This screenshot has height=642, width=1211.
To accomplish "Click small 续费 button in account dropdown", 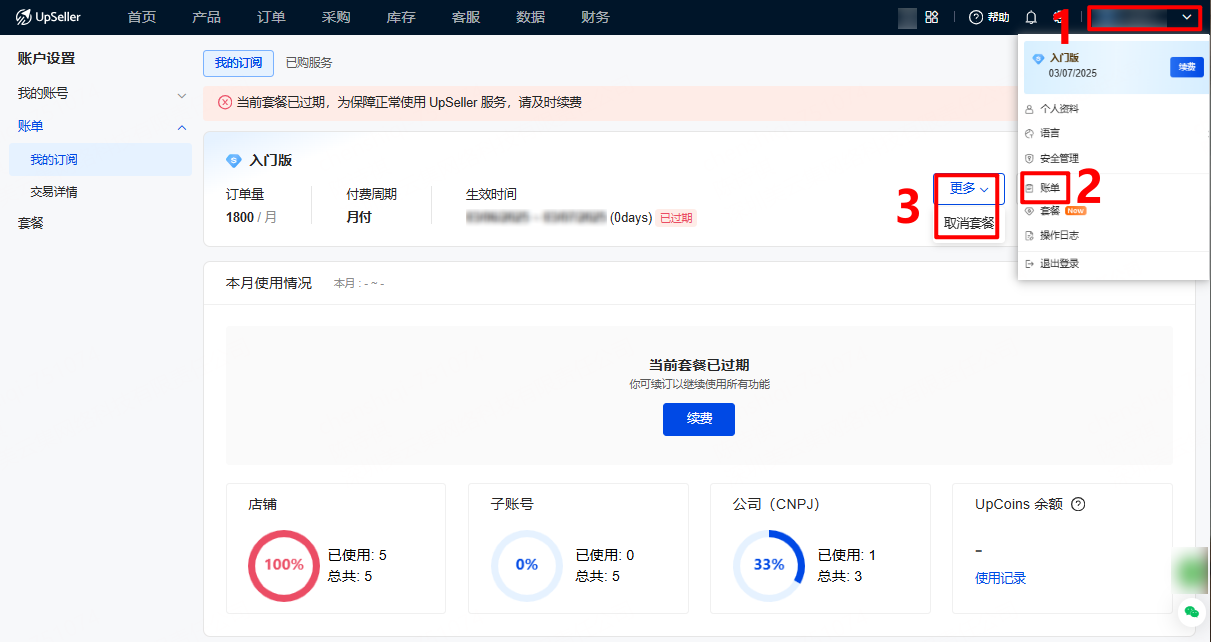I will point(1187,67).
